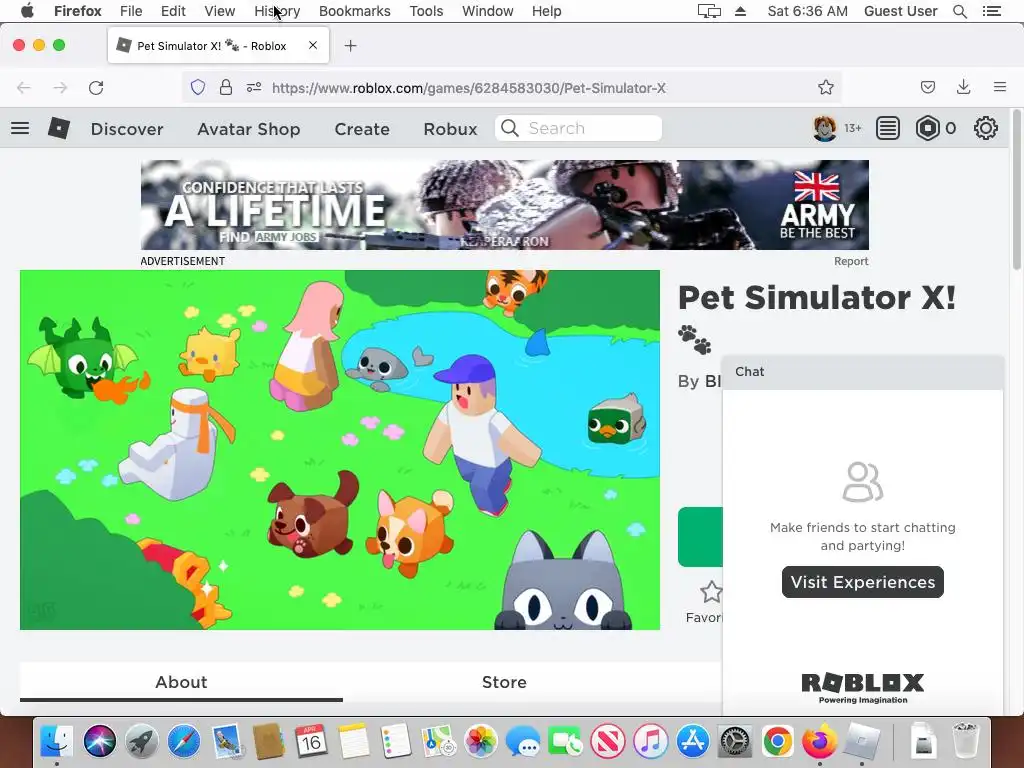Click the search magnifier icon in Roblox
The image size is (1024, 768).
click(510, 128)
